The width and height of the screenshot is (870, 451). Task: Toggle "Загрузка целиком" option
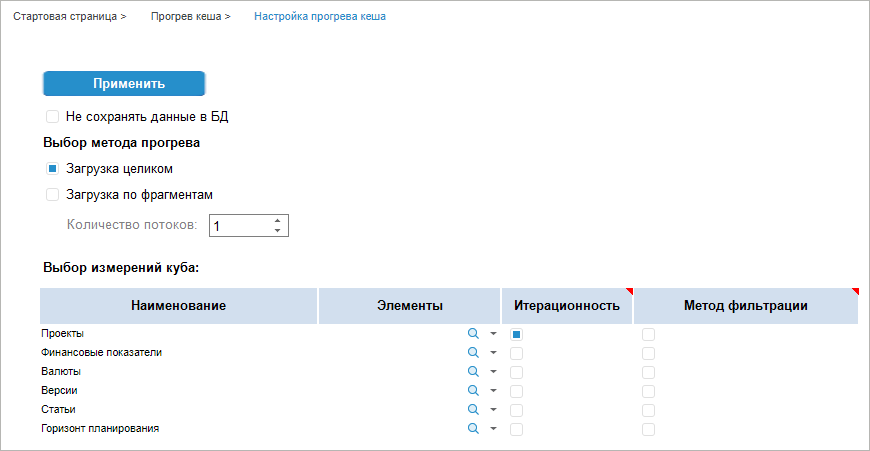52,168
